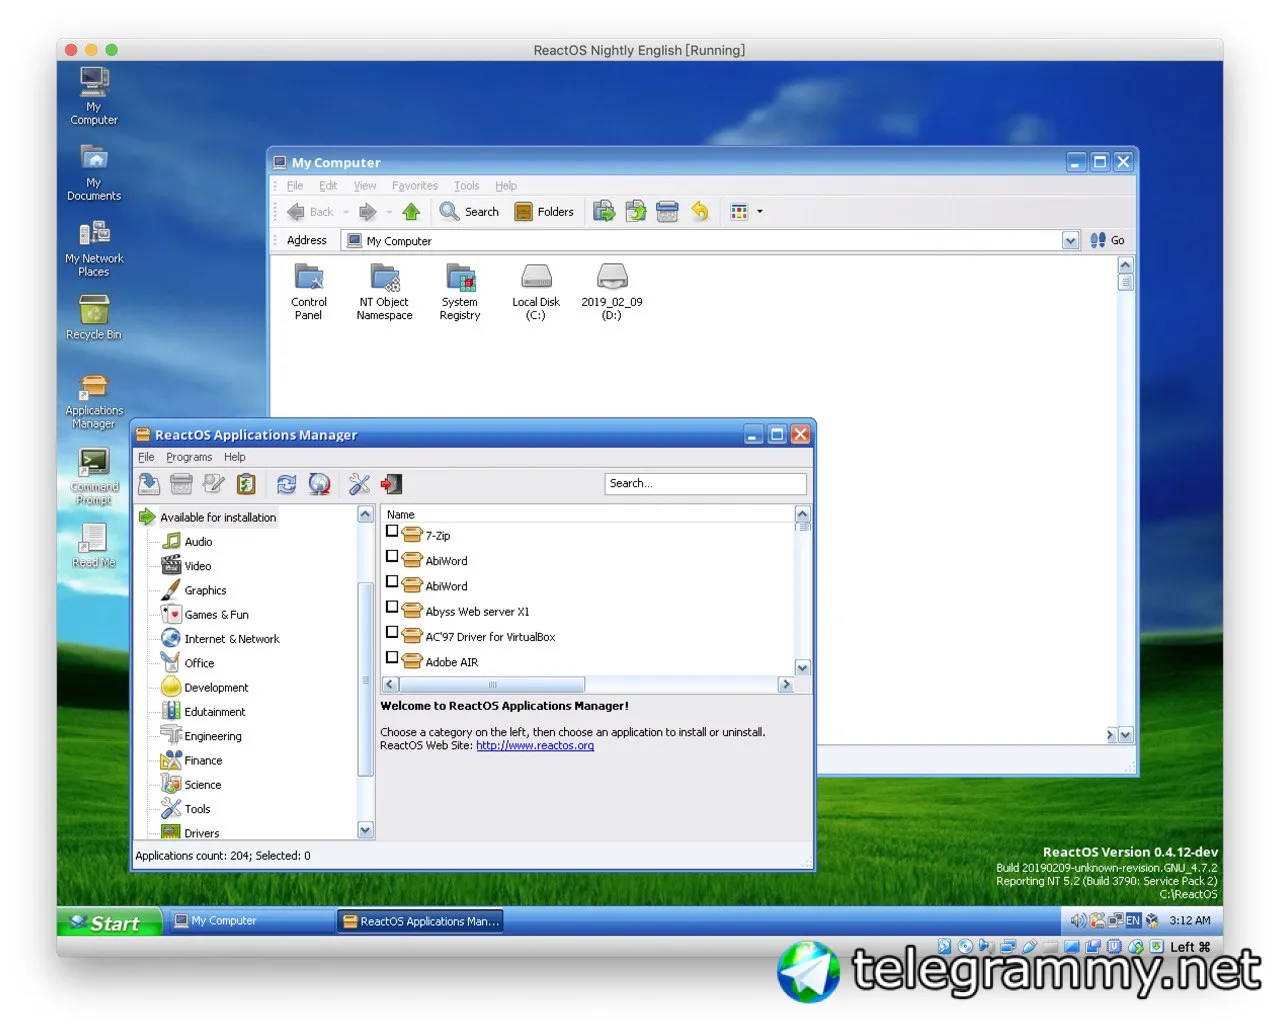Click the Refresh arrows icon in Applications Manager
Image resolution: width=1280 pixels, height=1032 pixels.
286,484
